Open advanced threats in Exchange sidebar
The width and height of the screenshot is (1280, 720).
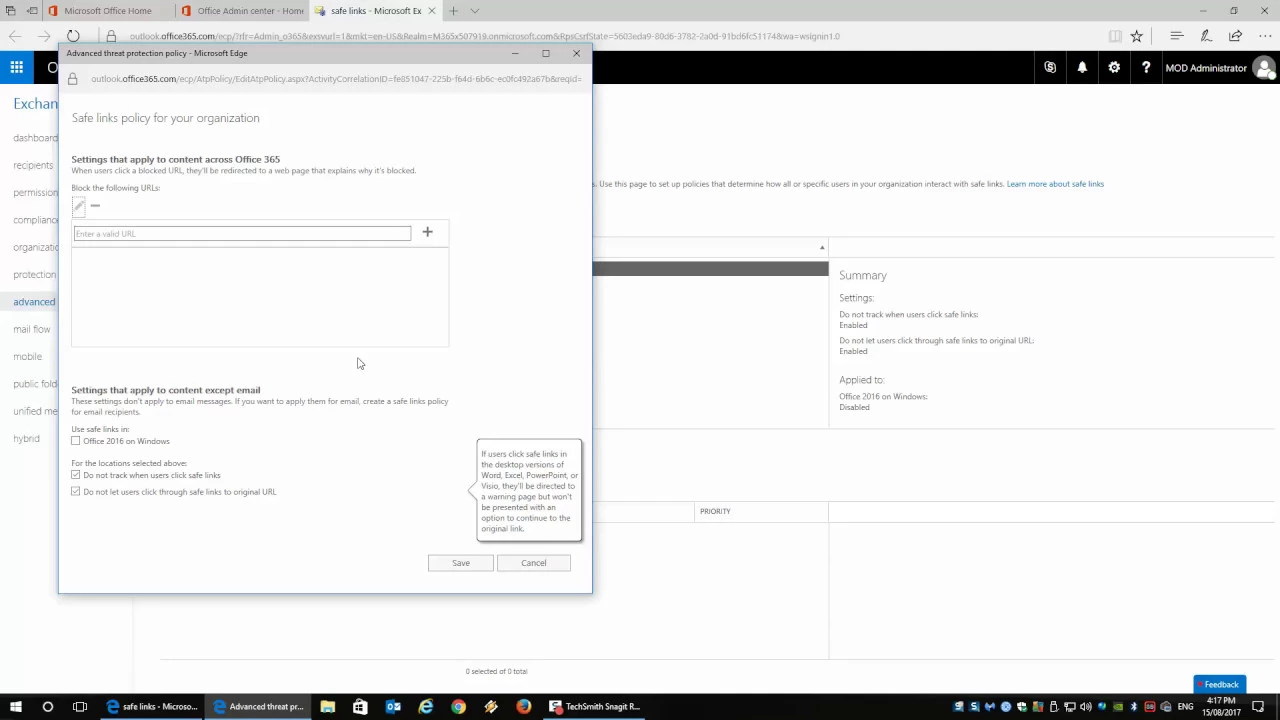point(34,302)
